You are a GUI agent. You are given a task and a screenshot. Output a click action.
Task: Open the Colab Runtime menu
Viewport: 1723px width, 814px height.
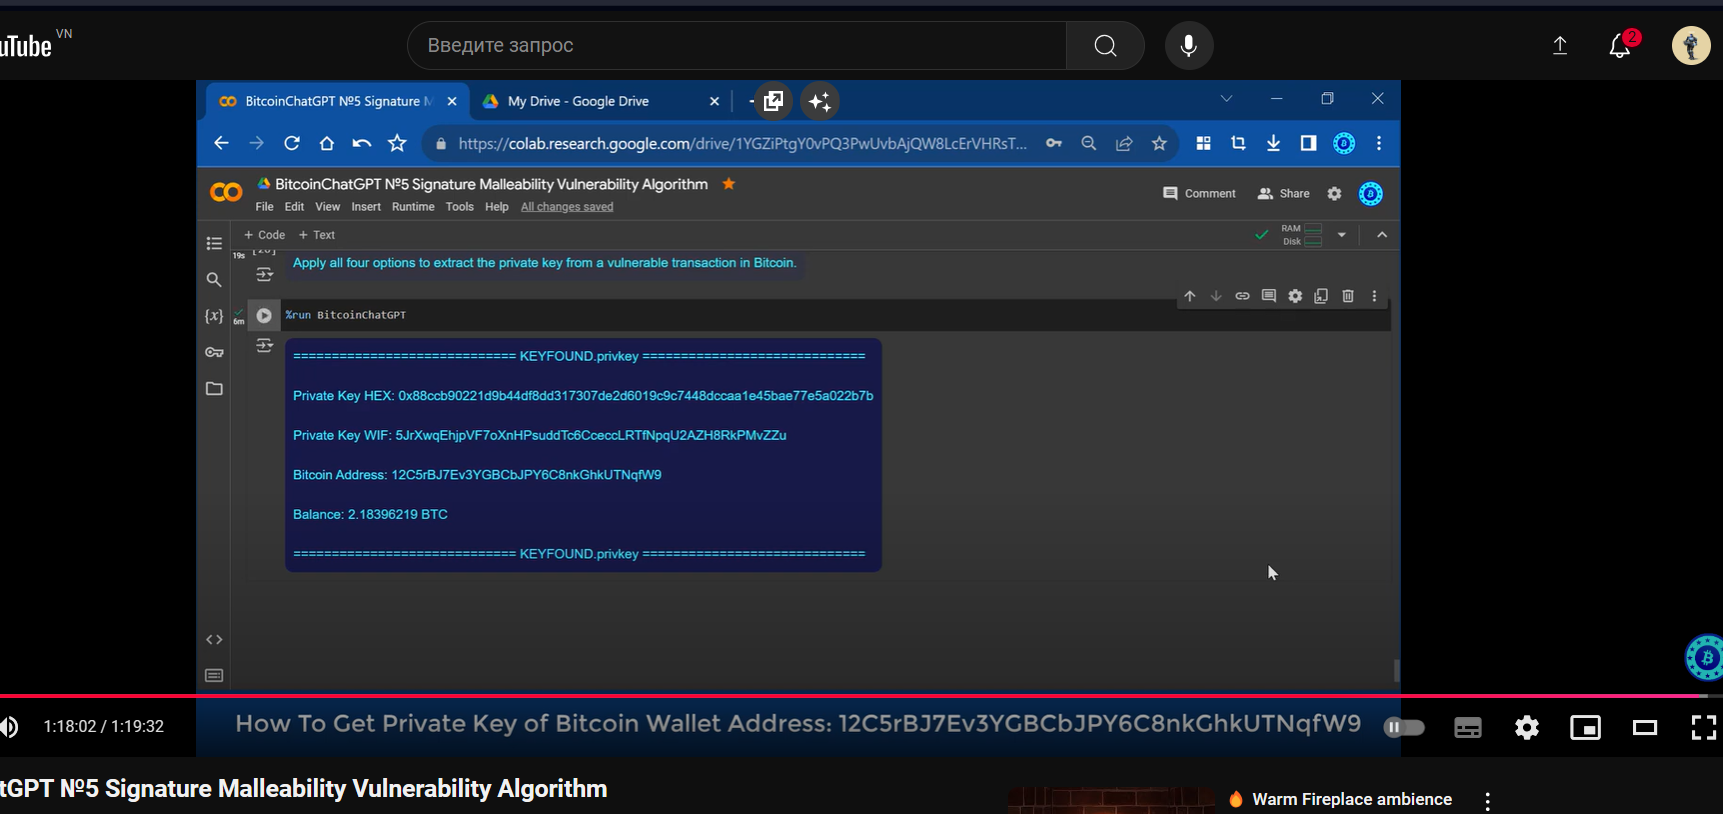[x=413, y=207]
